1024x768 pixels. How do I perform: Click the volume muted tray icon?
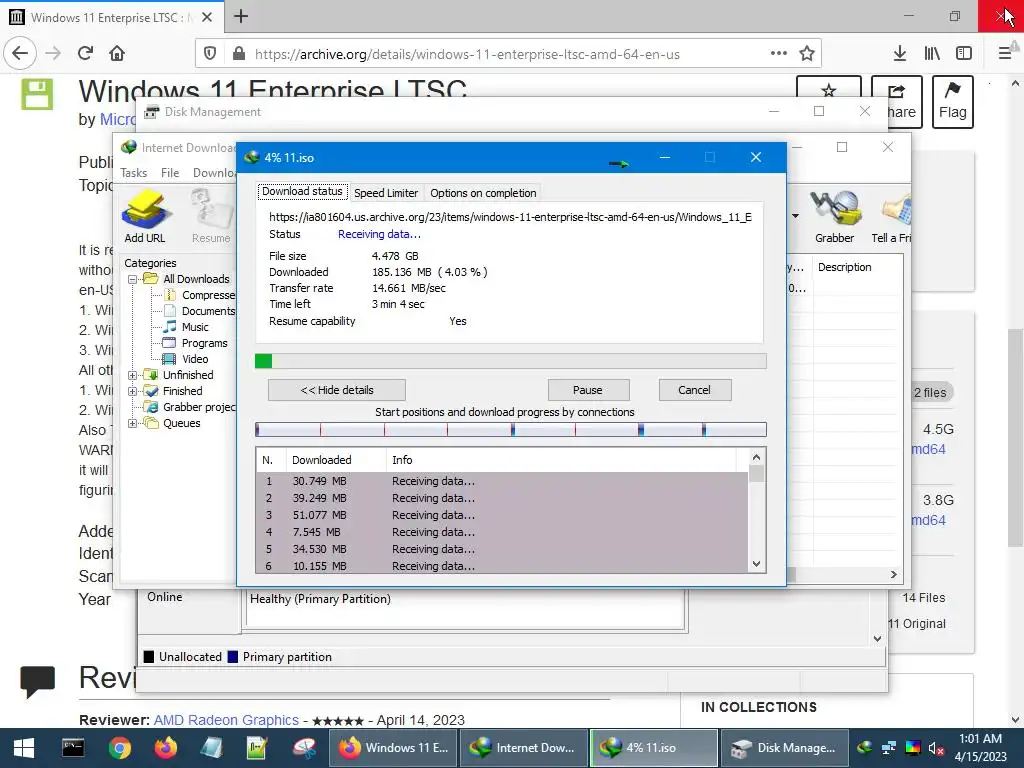(936, 748)
